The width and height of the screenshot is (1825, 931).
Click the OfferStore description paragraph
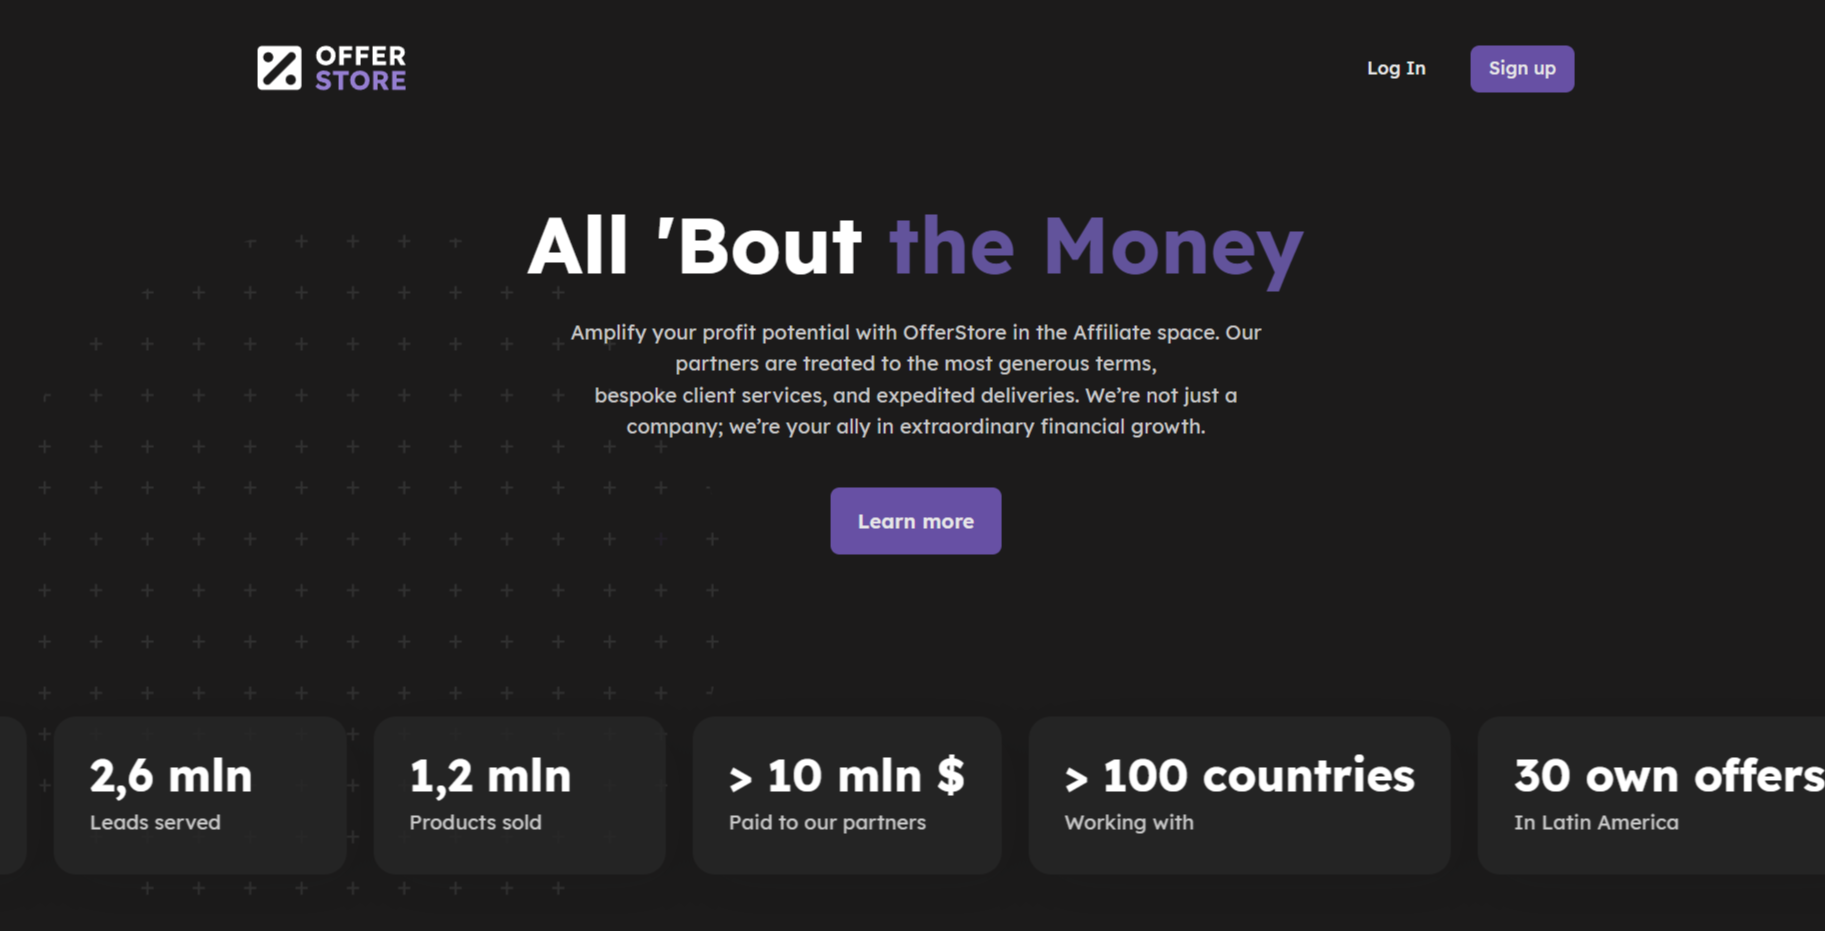tap(915, 379)
